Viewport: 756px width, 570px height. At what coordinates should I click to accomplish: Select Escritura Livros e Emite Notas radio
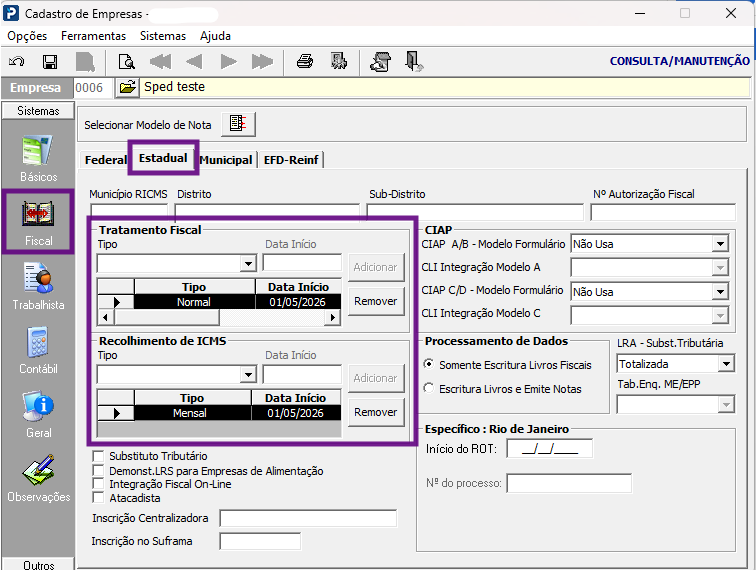[x=429, y=388]
